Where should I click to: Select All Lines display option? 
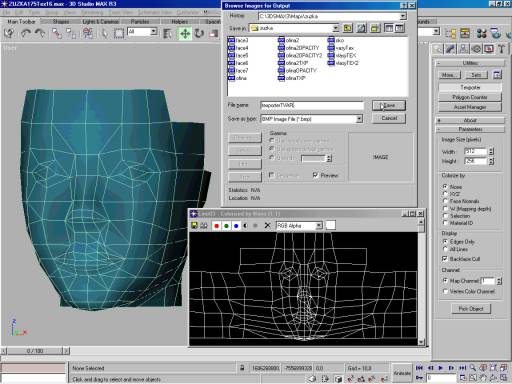[445, 249]
